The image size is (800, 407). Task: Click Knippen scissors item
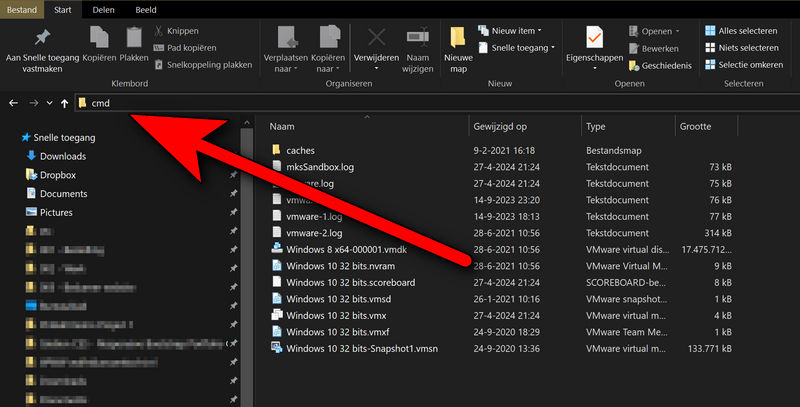coord(177,31)
